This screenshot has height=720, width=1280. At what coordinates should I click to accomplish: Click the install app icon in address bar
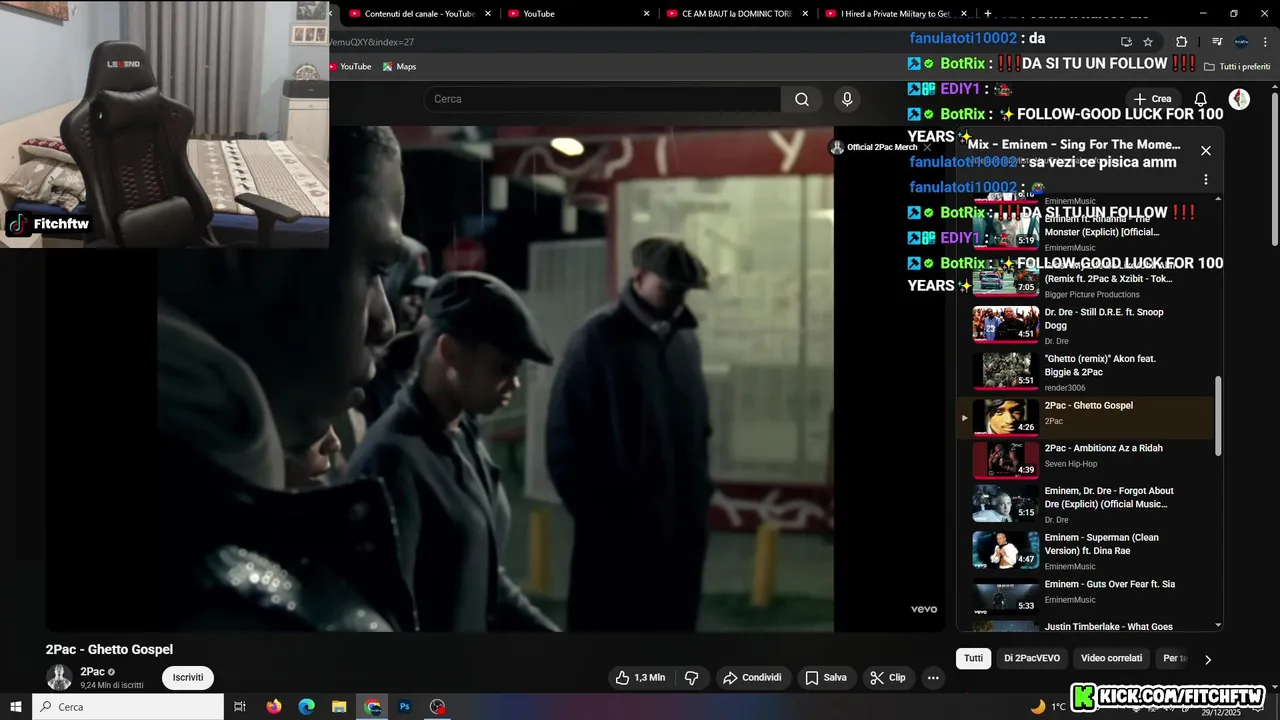click(x=1126, y=42)
